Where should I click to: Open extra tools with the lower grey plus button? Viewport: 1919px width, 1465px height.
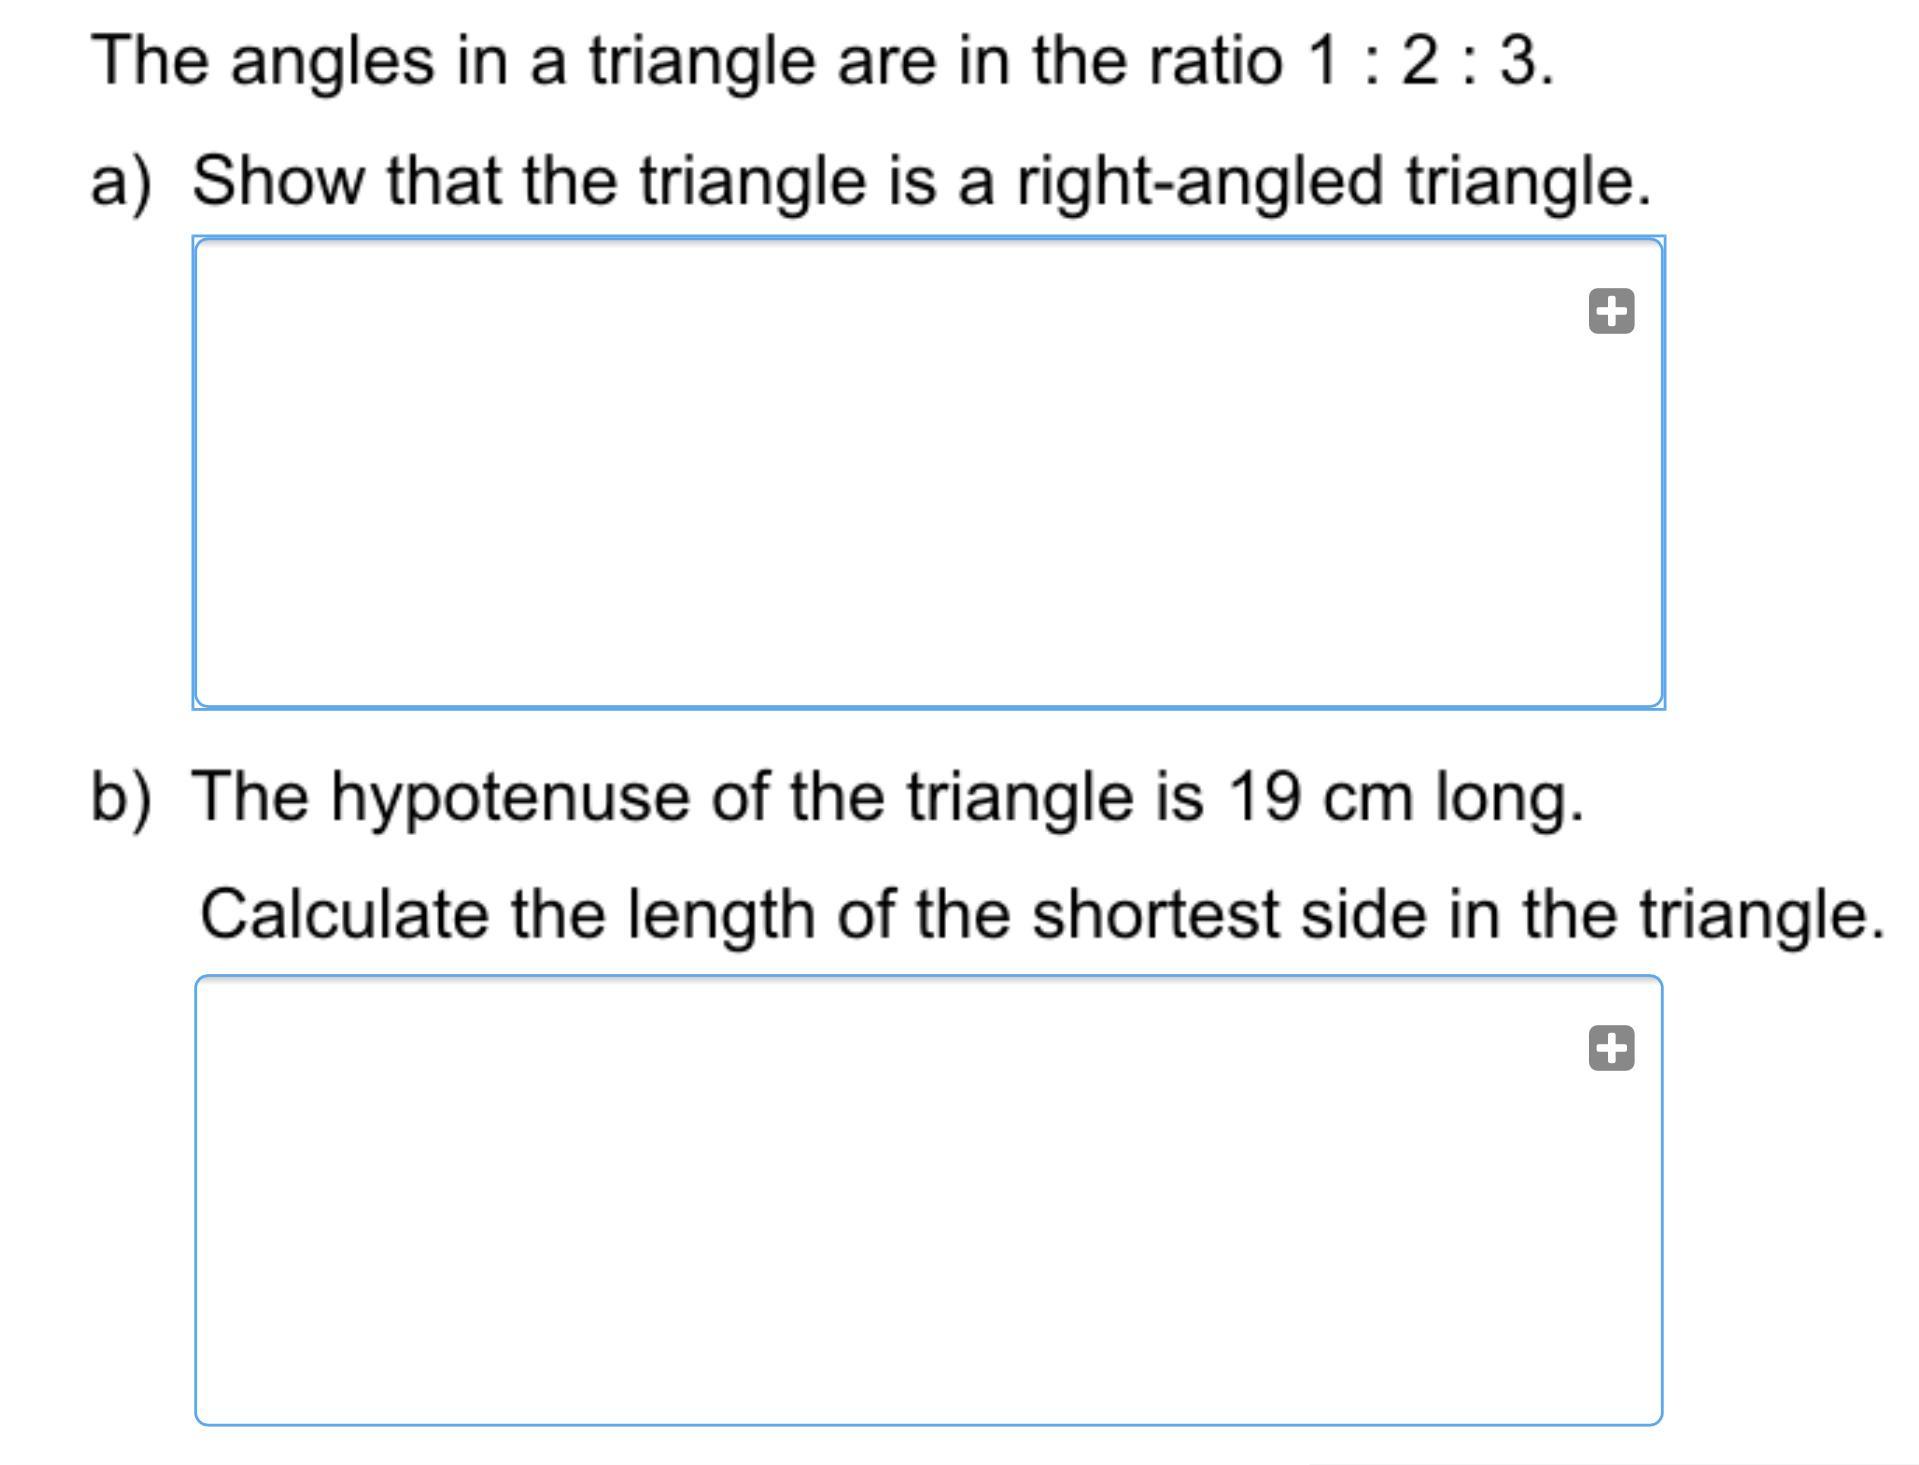1611,1048
